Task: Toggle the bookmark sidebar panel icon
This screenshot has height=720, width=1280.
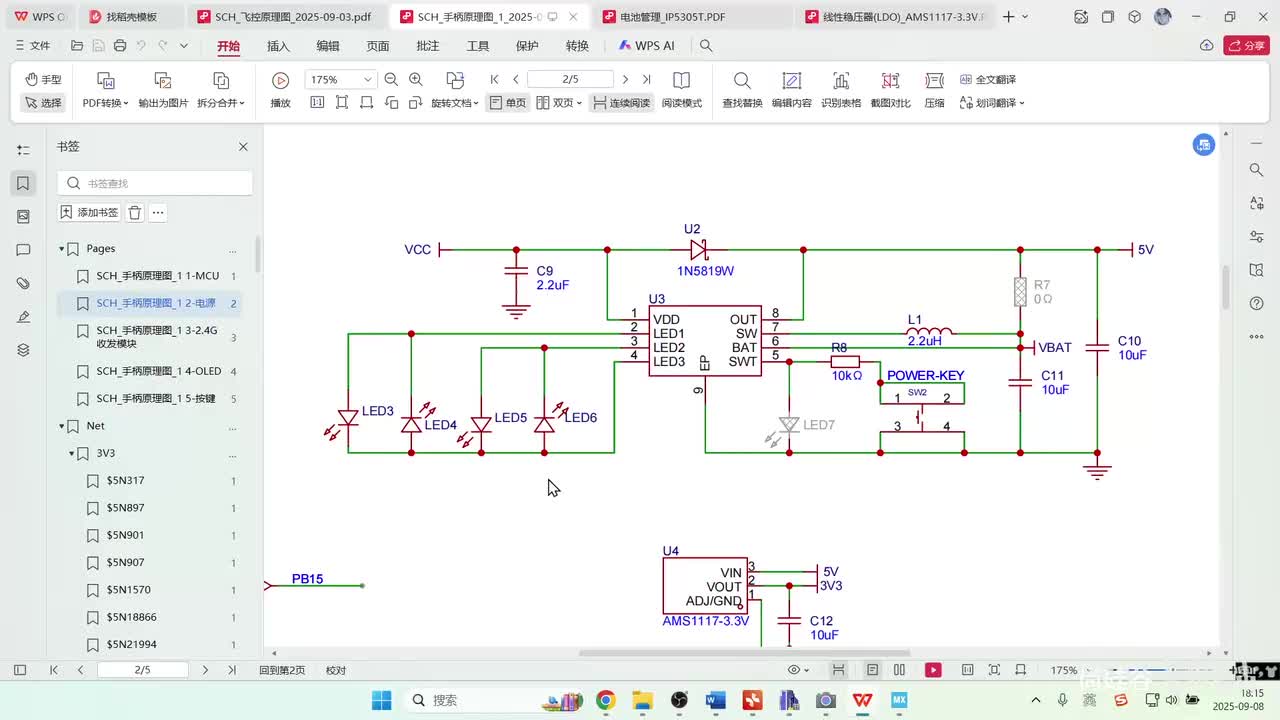Action: pyautogui.click(x=23, y=183)
